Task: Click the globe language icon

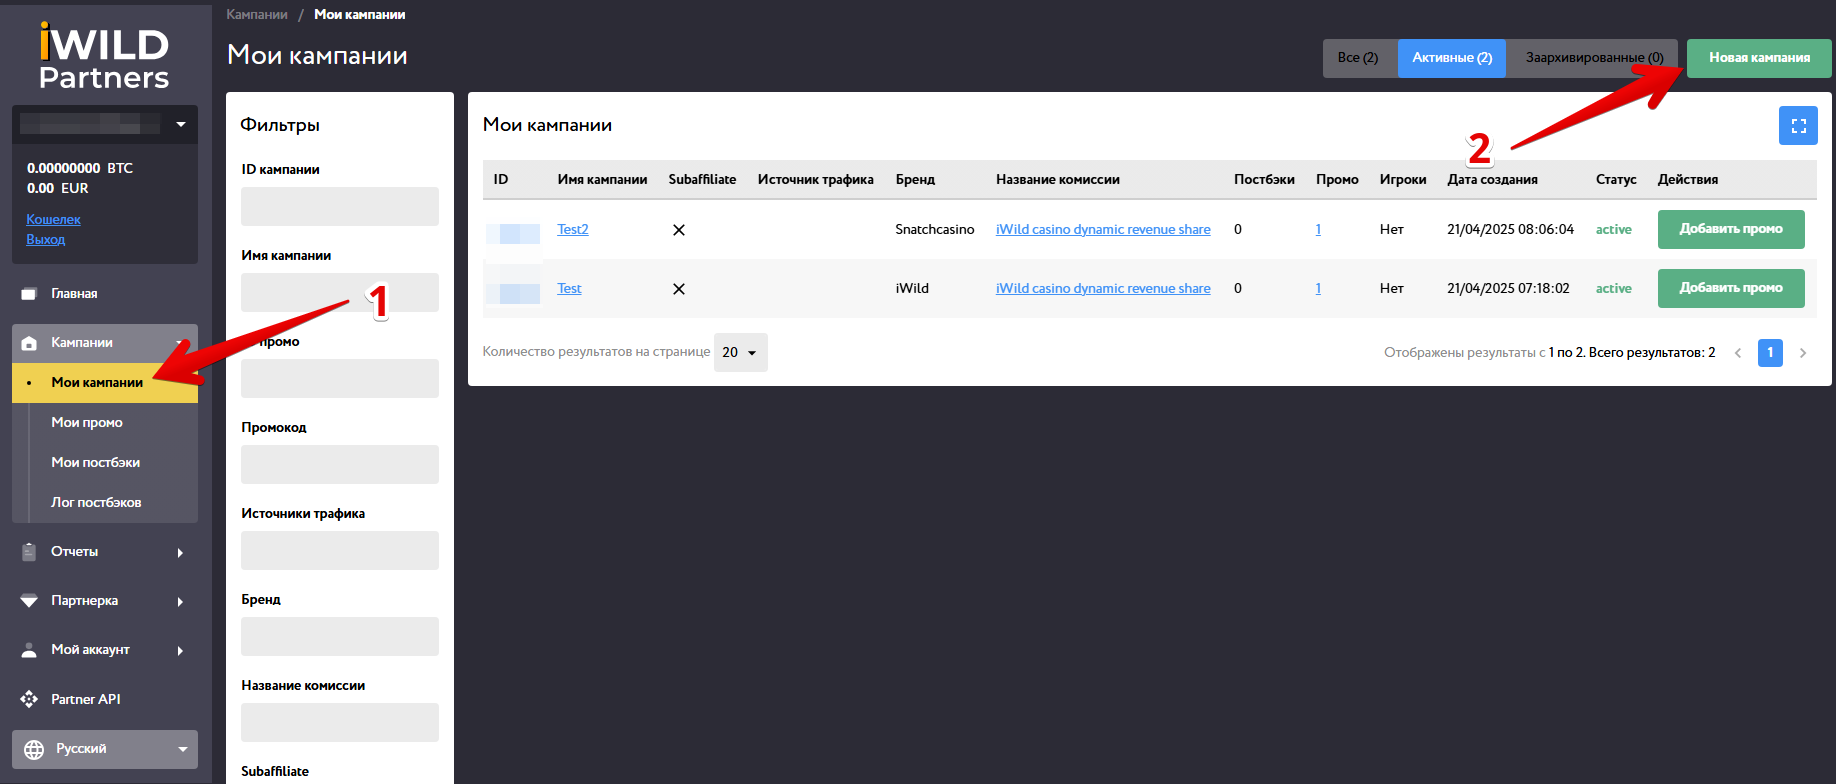Action: (34, 749)
